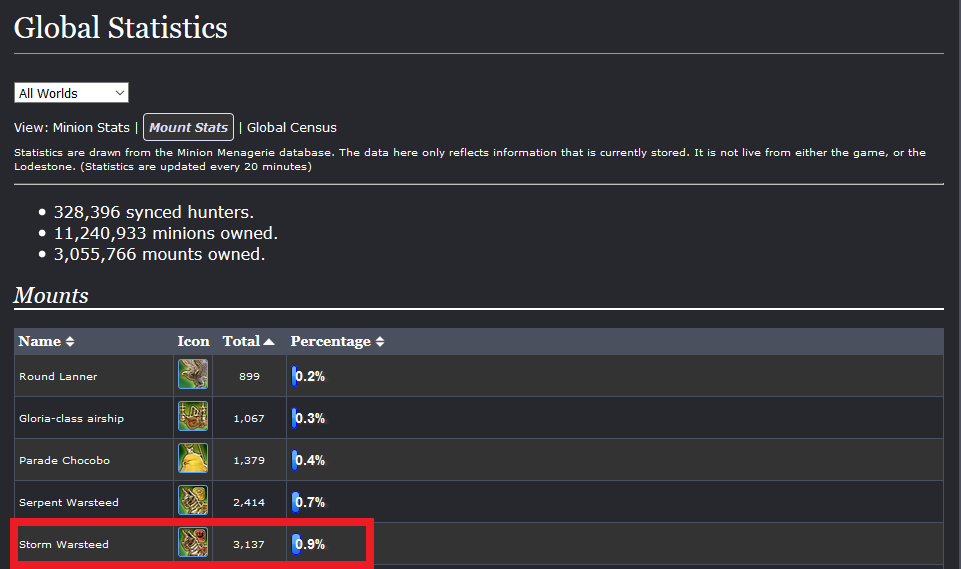961x569 pixels.
Task: Click the Storm Warsteed name
Action: (x=64, y=544)
